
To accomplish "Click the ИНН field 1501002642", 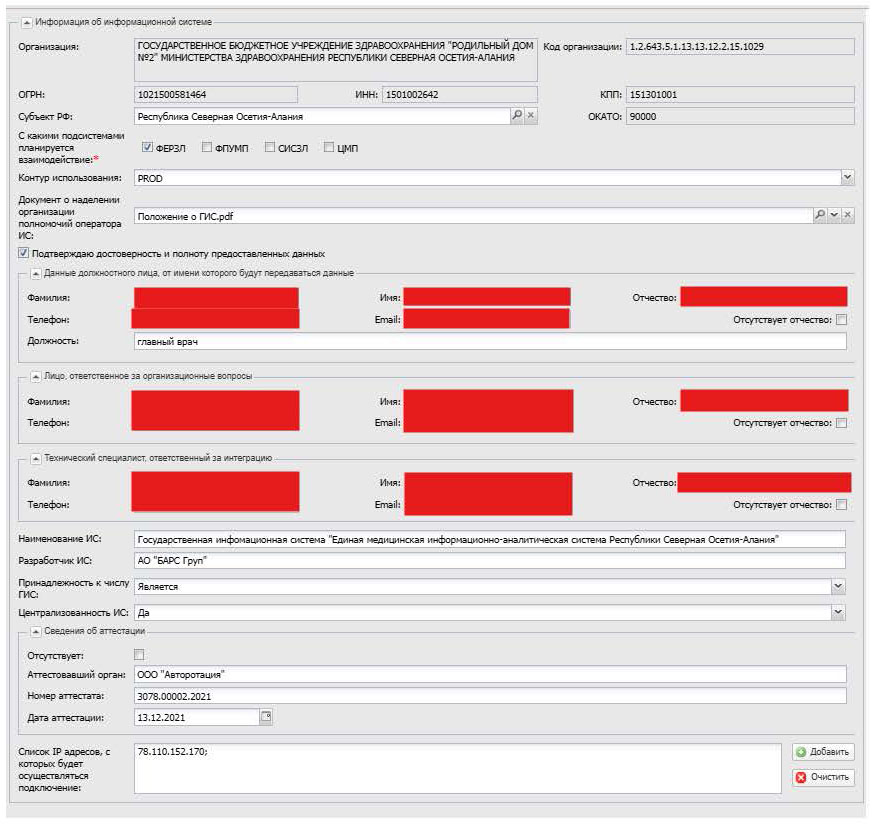I will click(x=460, y=94).
